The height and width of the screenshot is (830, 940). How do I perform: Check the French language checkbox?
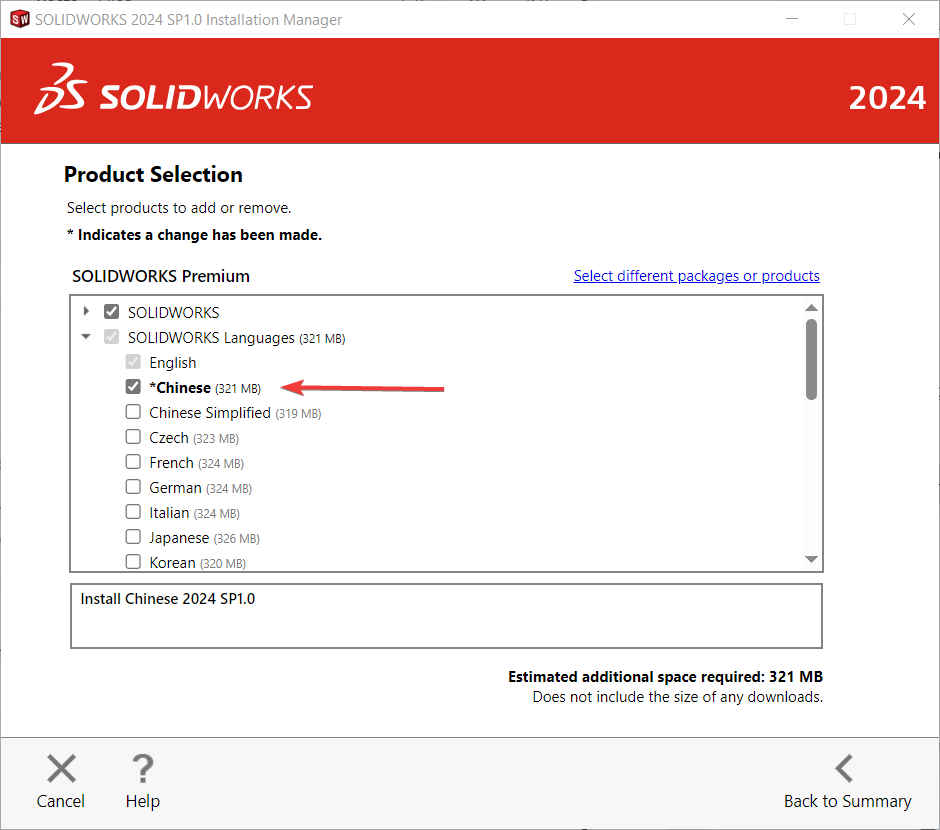(x=133, y=462)
